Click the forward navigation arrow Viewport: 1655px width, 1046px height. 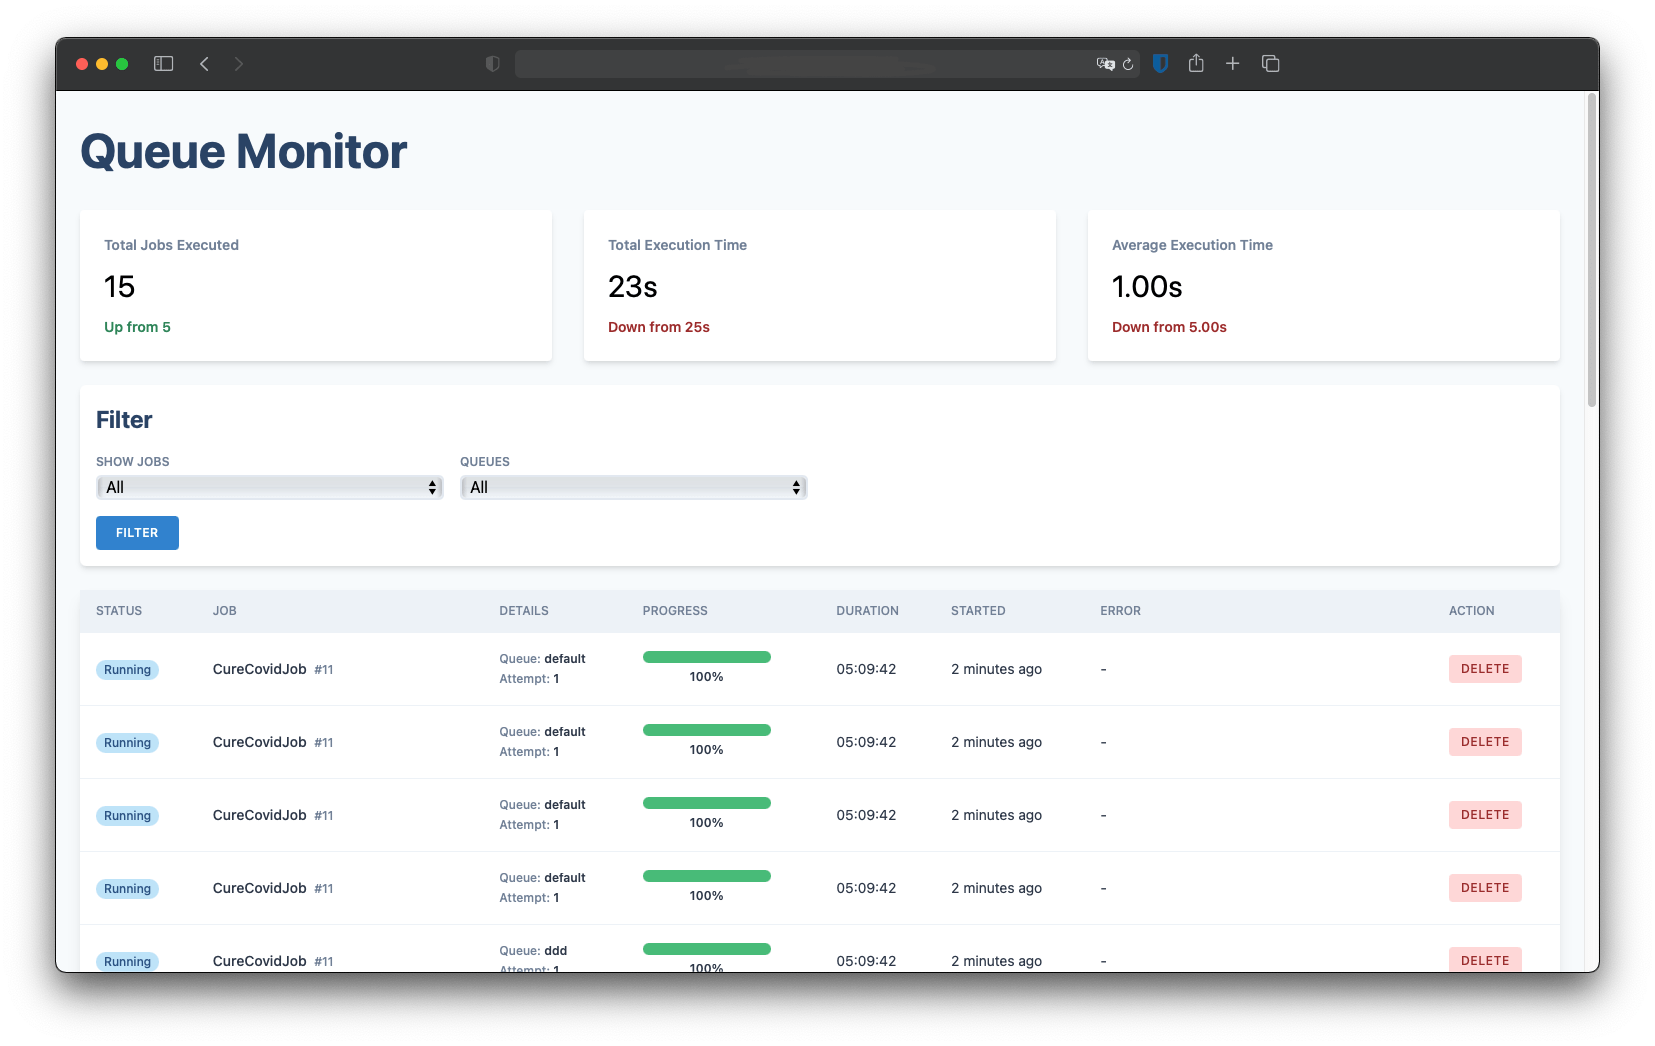pyautogui.click(x=239, y=63)
